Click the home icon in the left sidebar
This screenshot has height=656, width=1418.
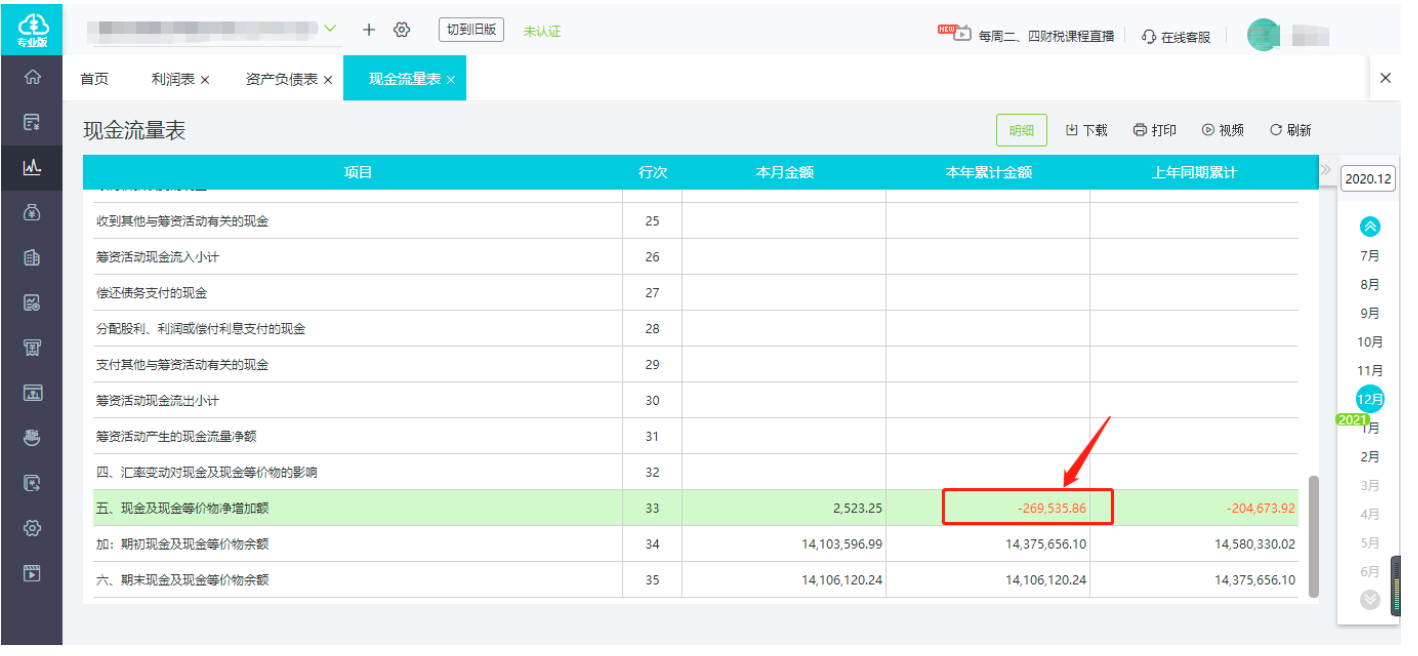(x=32, y=77)
